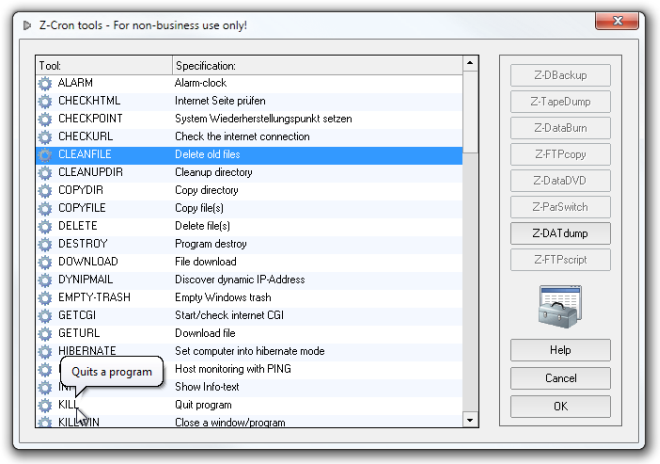Image resolution: width=660 pixels, height=464 pixels.
Task: Click 'Empty Windows trash' specification text
Action: coord(223,297)
